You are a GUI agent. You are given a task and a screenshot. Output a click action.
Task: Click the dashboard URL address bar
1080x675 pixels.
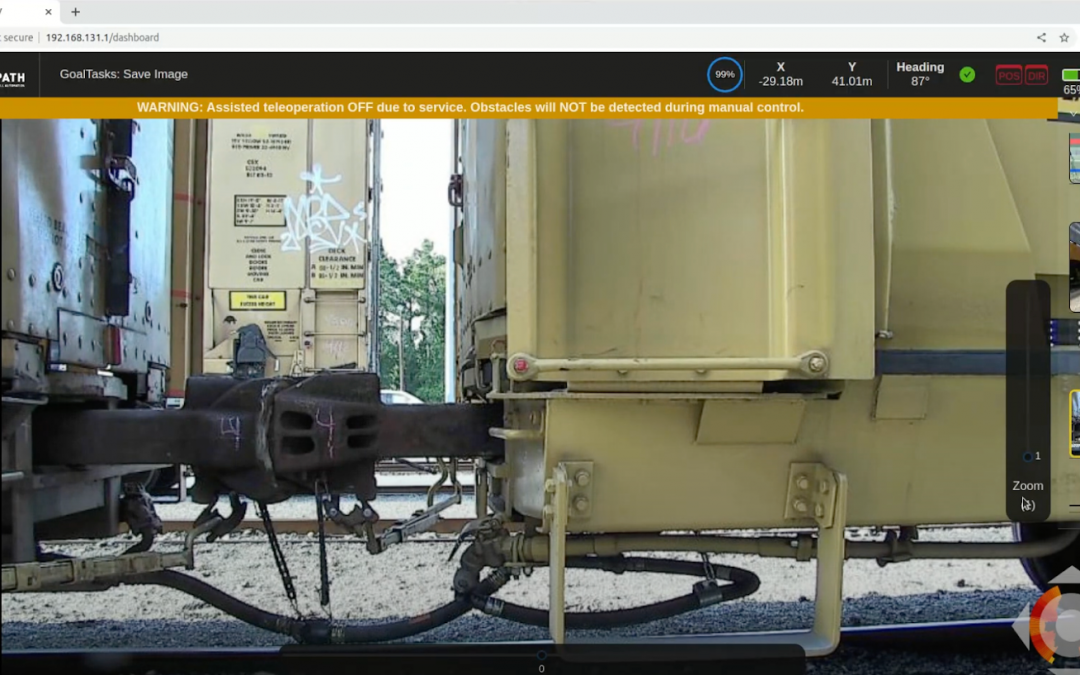pyautogui.click(x=102, y=38)
